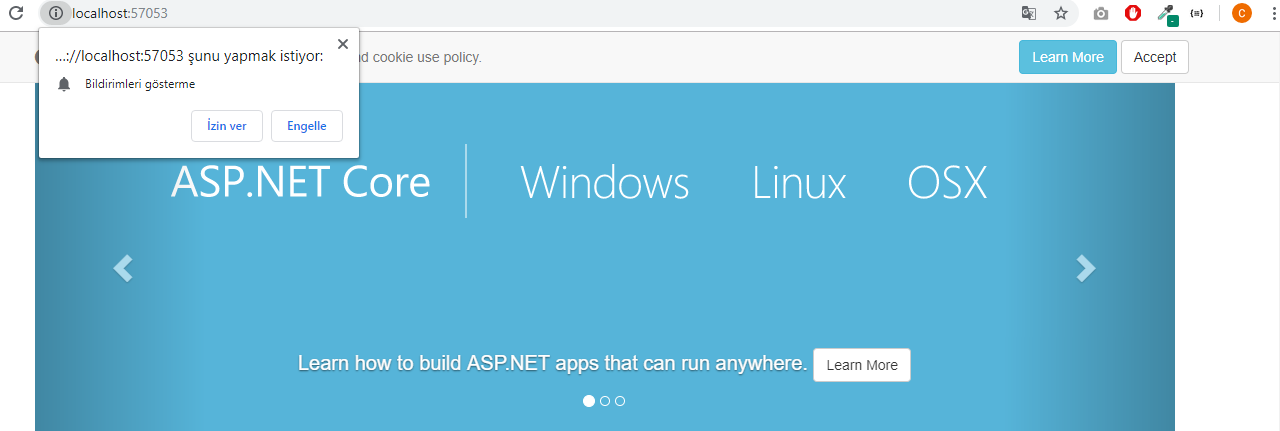The width and height of the screenshot is (1280, 431).
Task: Bookmark this page with the star icon
Action: (x=1061, y=13)
